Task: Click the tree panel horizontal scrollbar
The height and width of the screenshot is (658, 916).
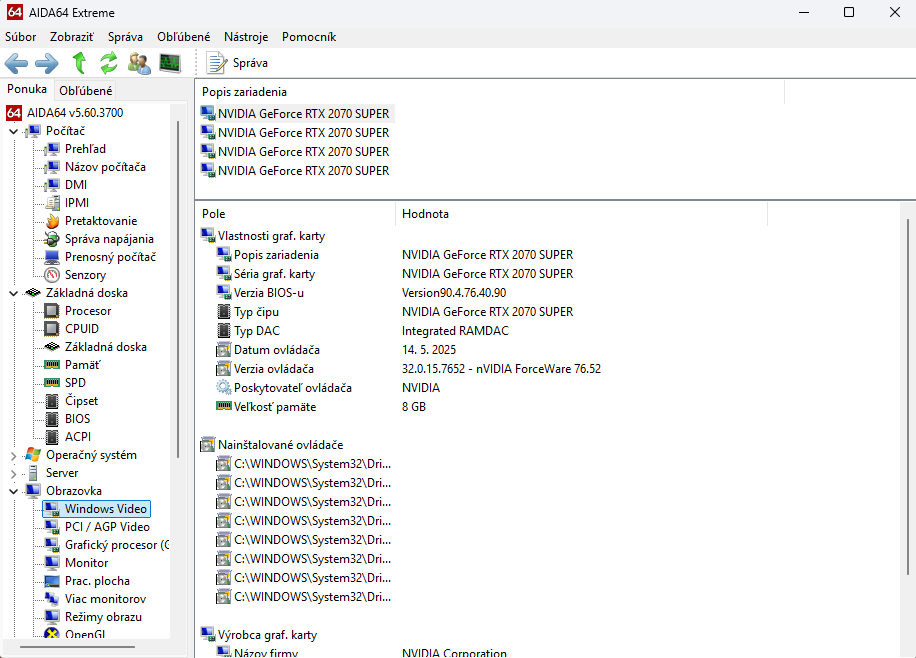Action: click(x=77, y=647)
